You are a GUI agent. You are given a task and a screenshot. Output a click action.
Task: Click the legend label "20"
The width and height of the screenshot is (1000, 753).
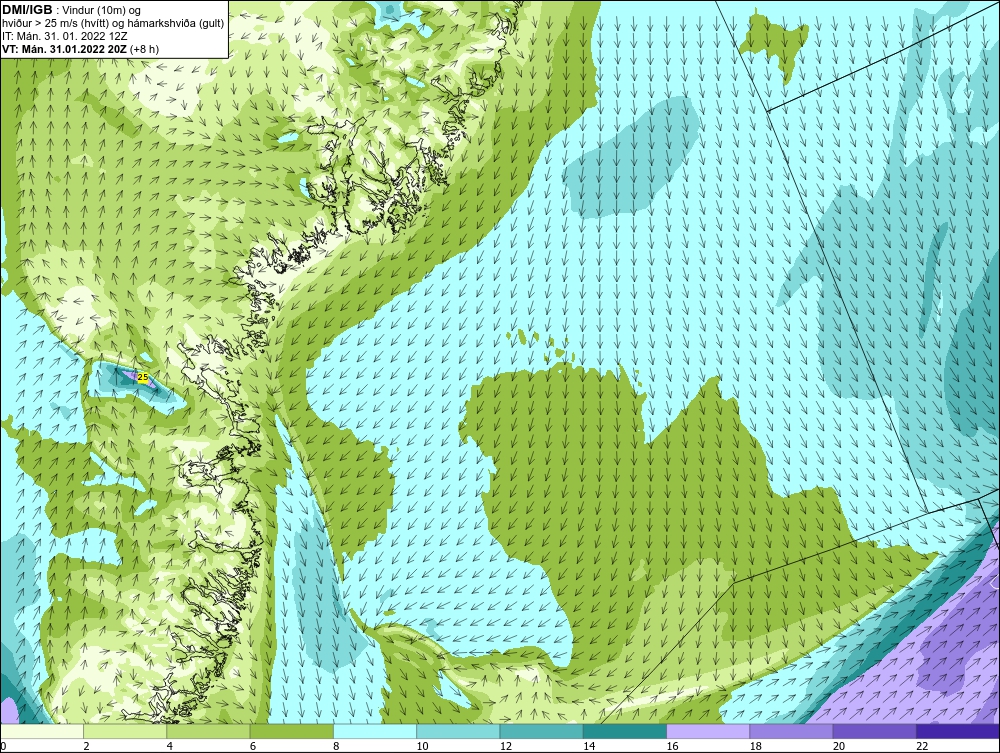(838, 747)
